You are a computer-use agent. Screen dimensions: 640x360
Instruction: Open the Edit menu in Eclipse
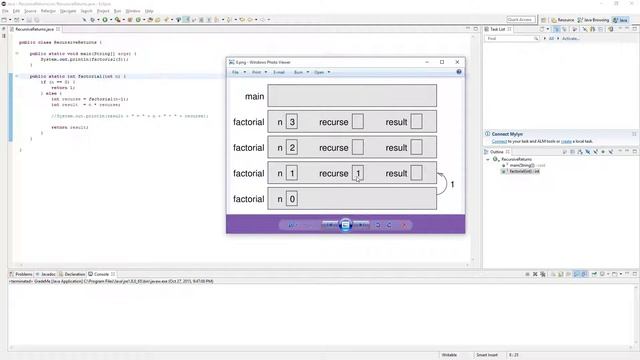pyautogui.click(x=16, y=11)
